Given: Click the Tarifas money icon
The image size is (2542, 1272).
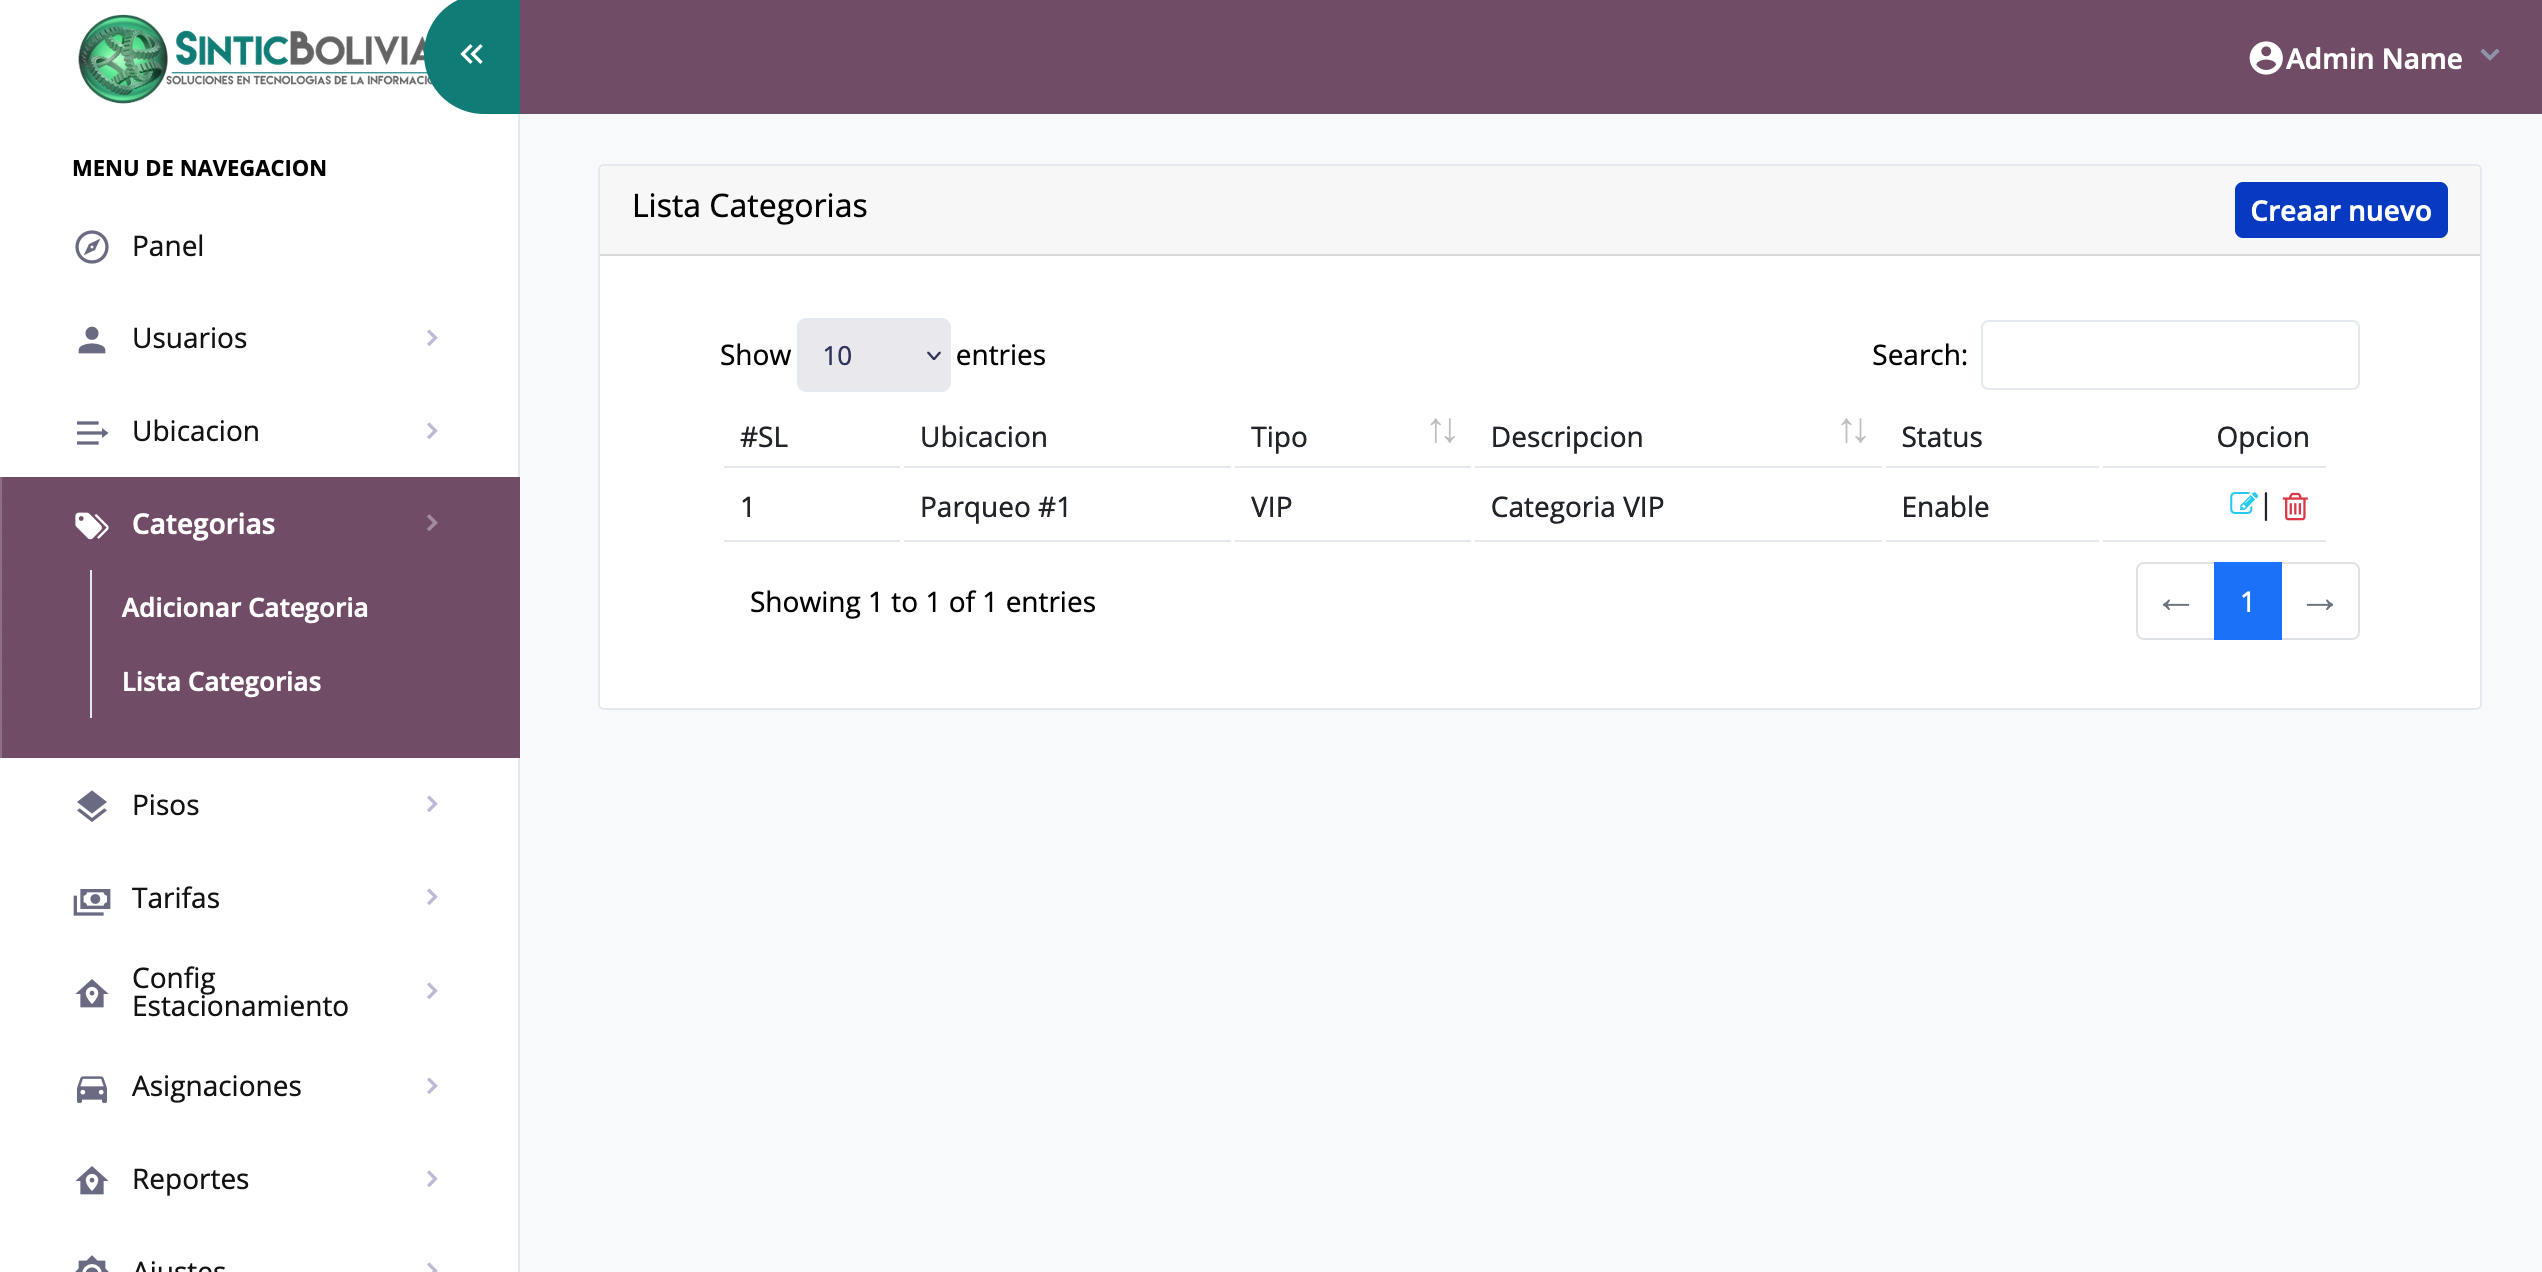Looking at the screenshot, I should pos(92,899).
